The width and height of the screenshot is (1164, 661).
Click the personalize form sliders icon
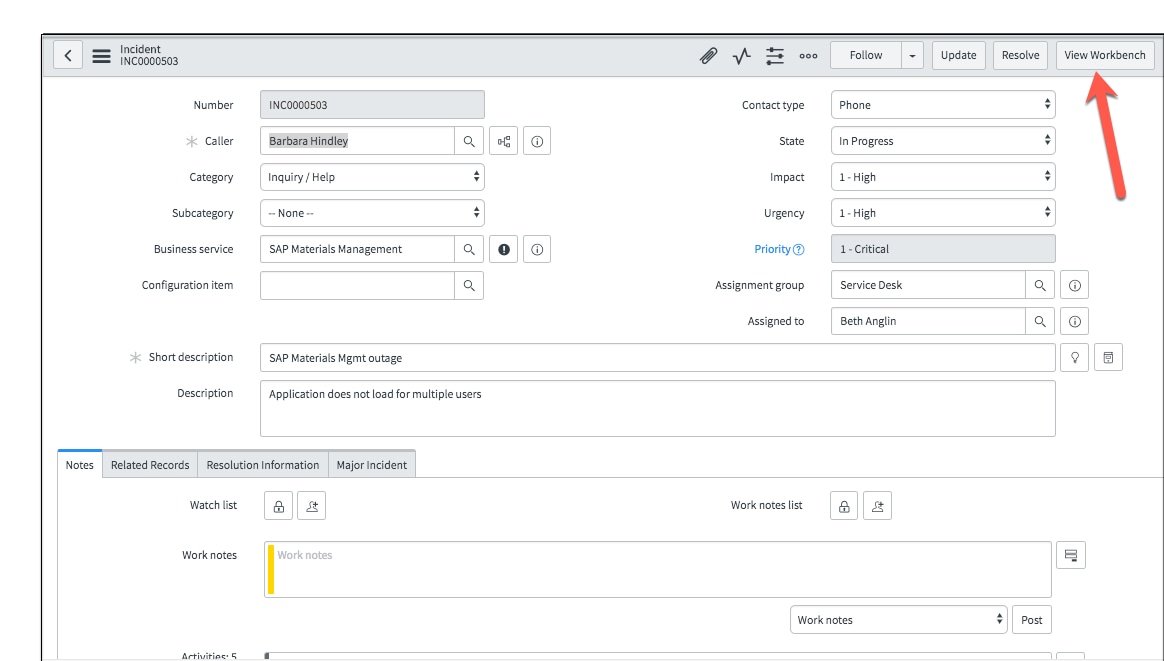774,55
